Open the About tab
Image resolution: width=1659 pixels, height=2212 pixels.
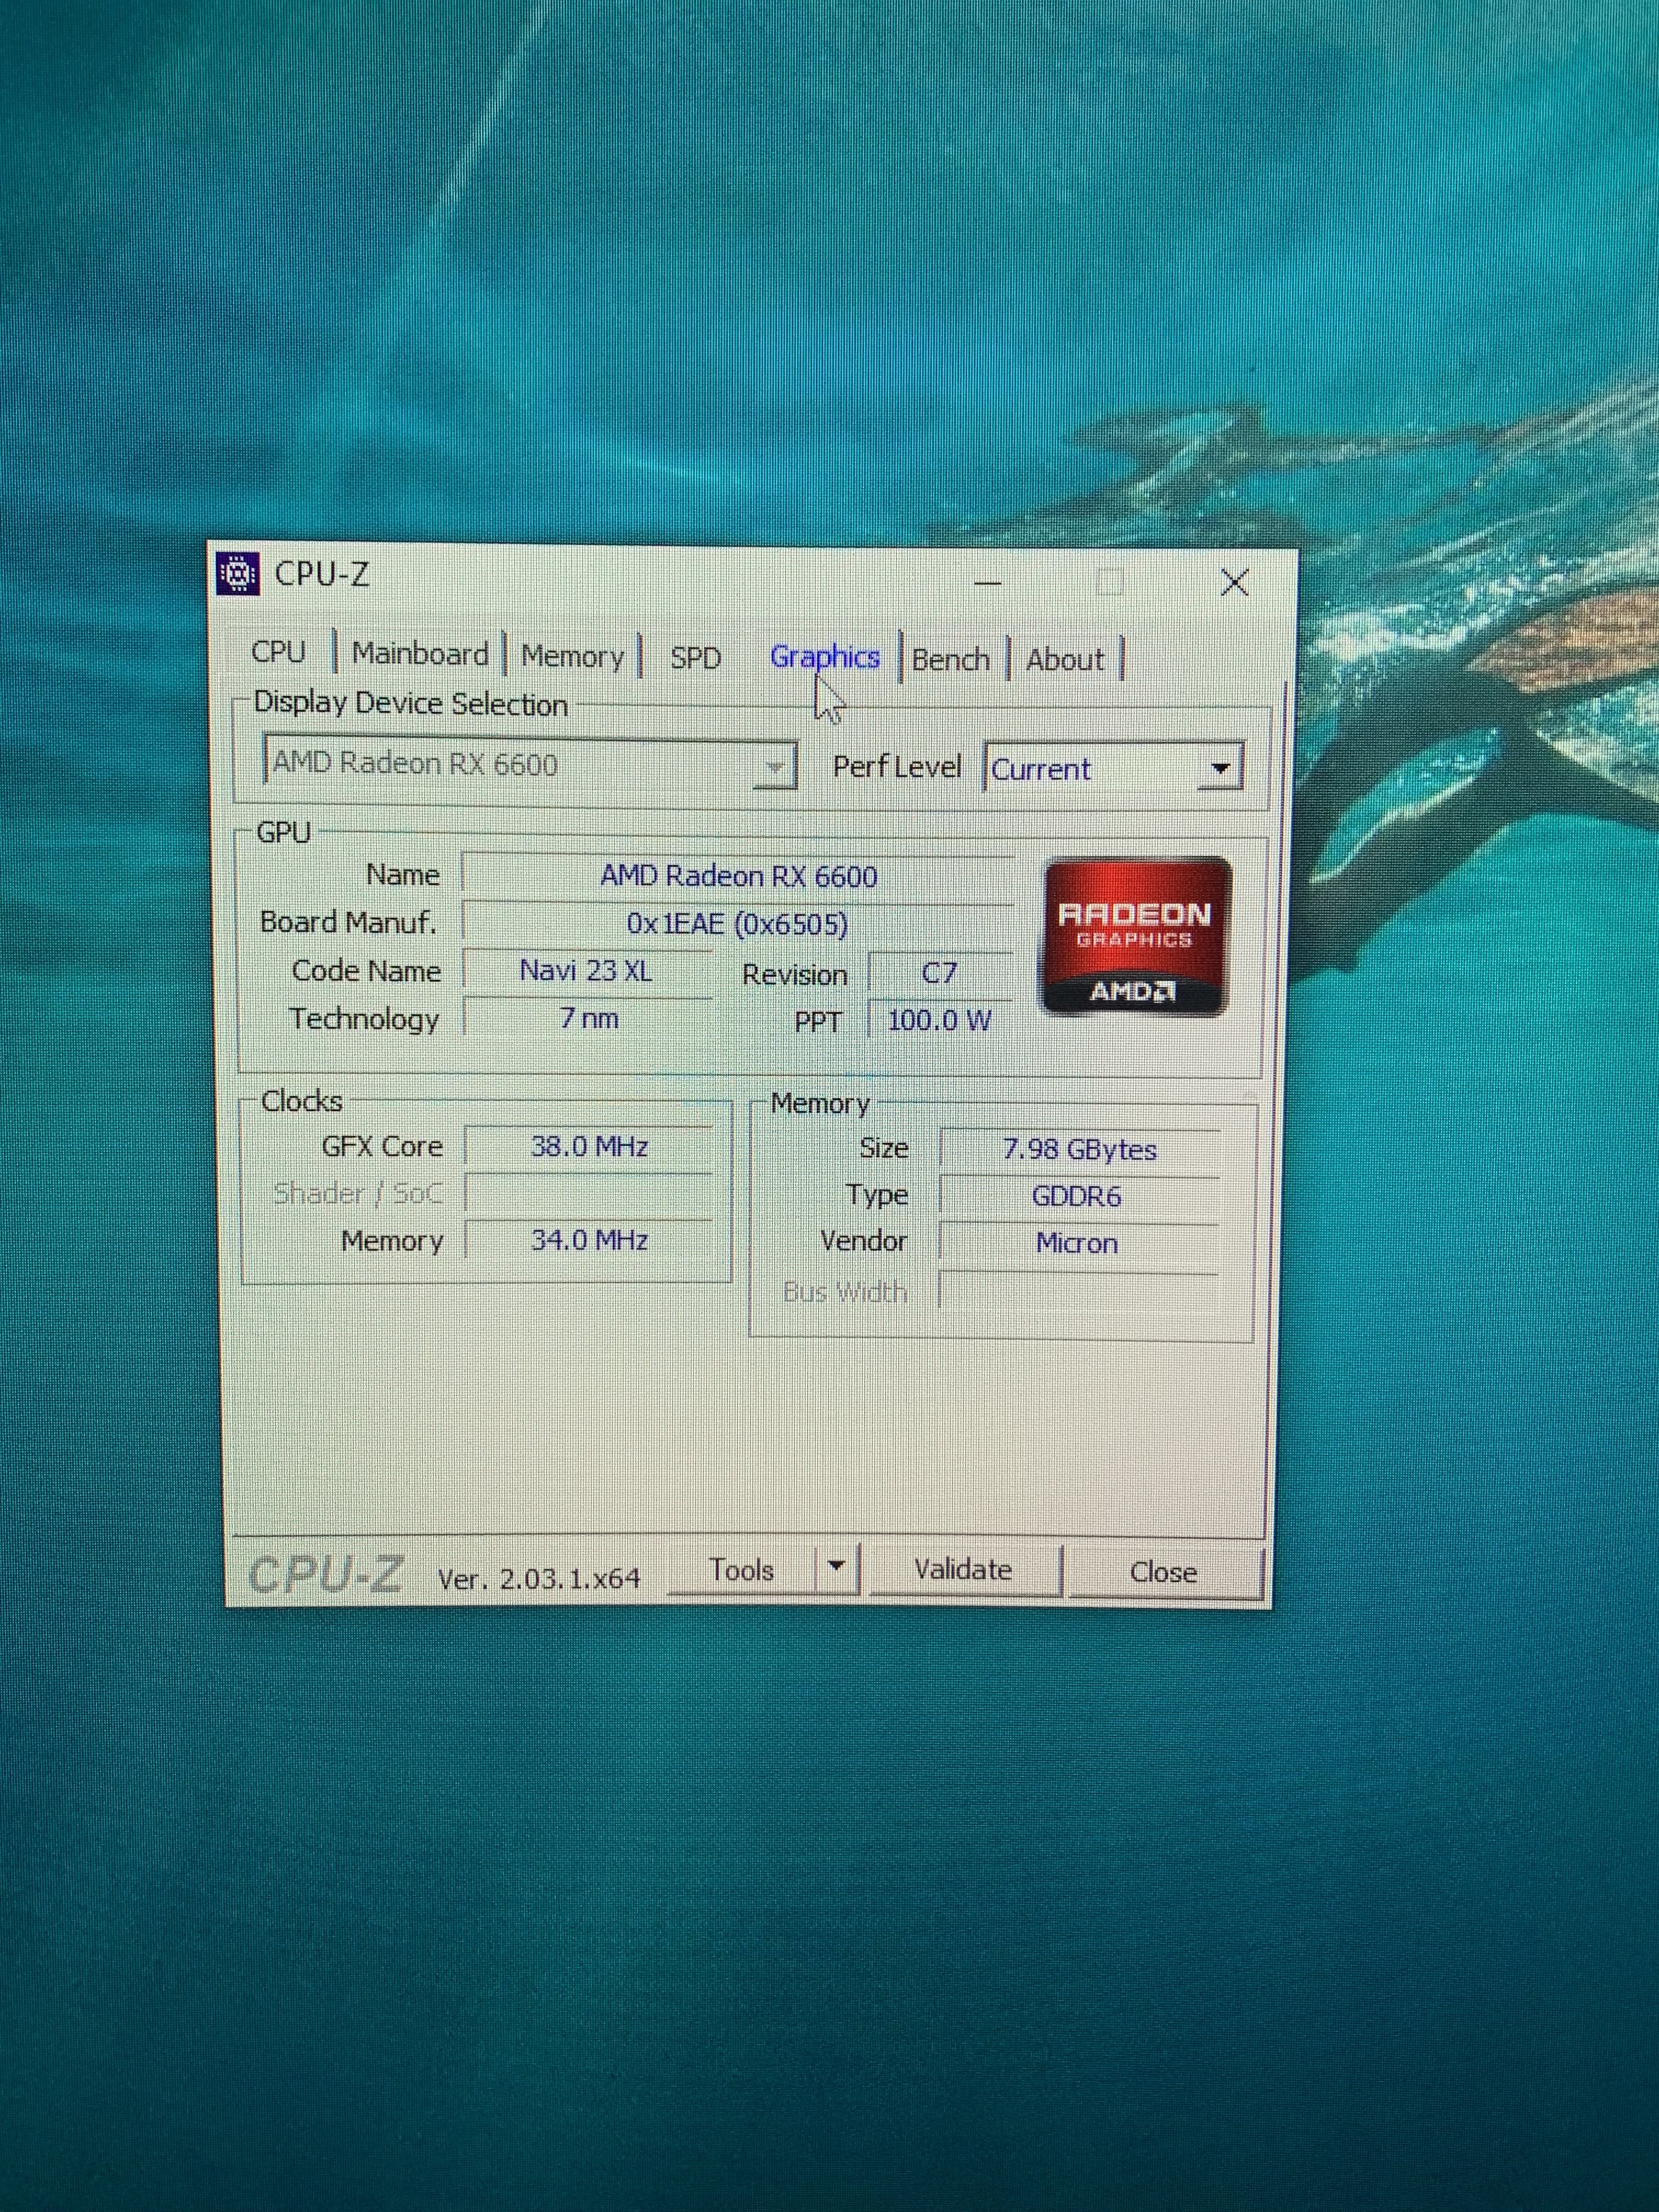pyautogui.click(x=1065, y=660)
